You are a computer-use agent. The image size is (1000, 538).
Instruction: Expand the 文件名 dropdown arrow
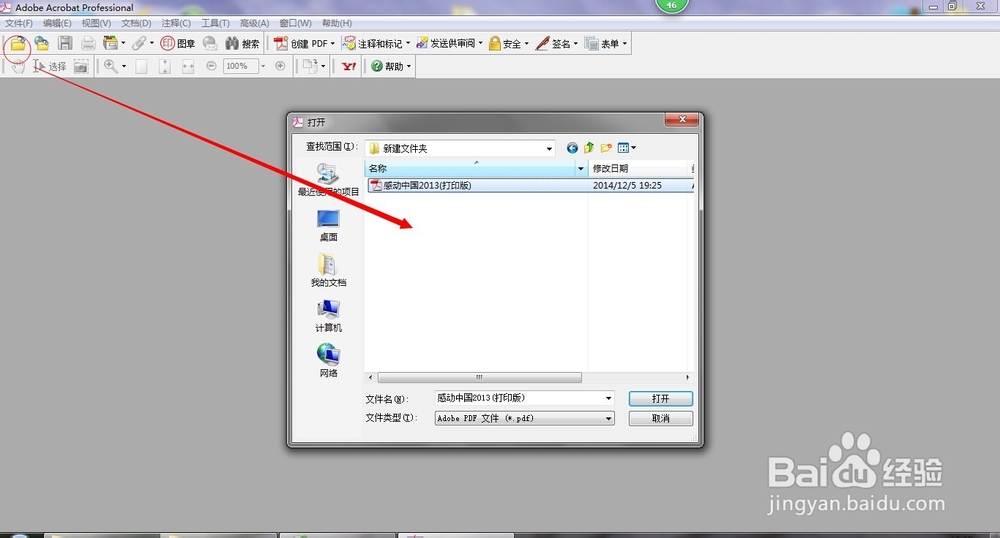608,398
